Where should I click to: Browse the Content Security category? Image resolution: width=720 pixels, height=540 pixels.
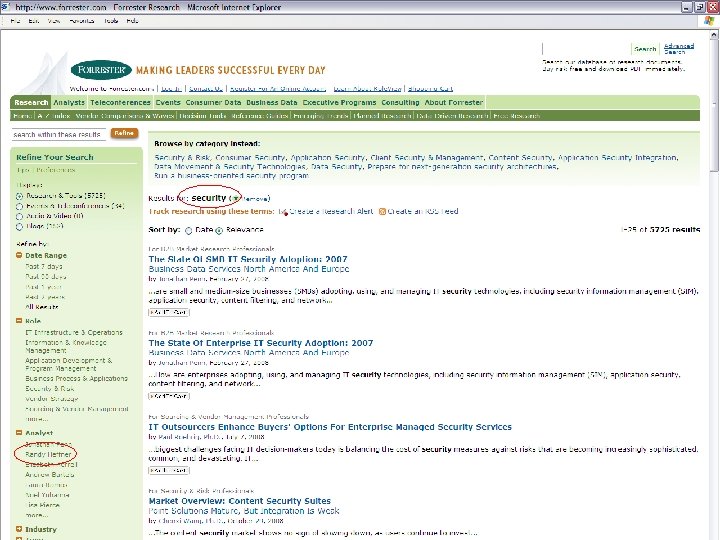tap(520, 158)
